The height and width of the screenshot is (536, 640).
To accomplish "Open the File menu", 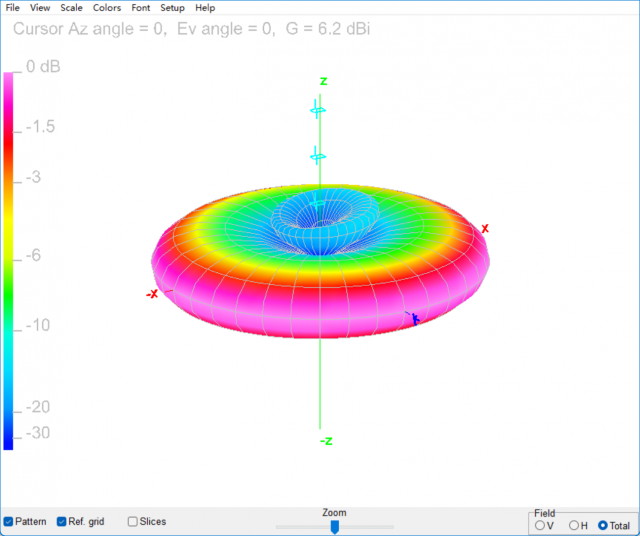I will click(13, 8).
